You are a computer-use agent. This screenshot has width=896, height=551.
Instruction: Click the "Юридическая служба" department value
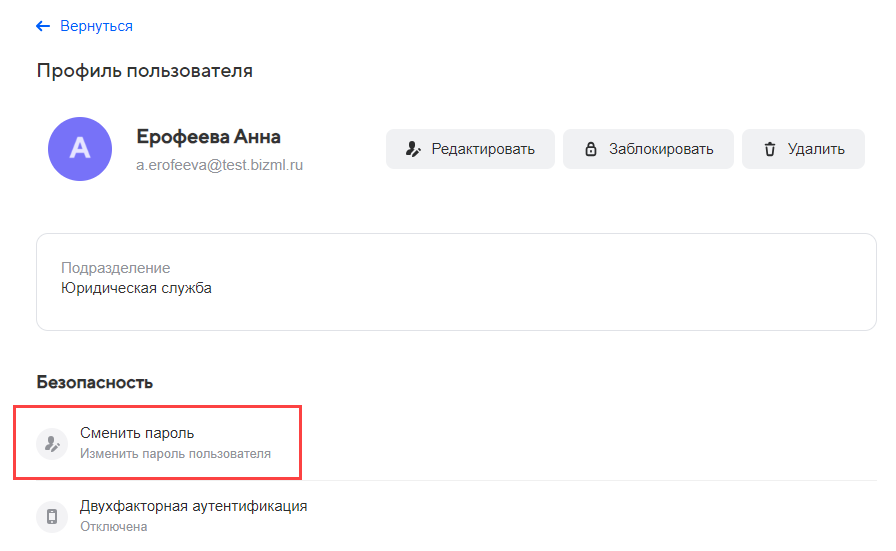(x=136, y=288)
